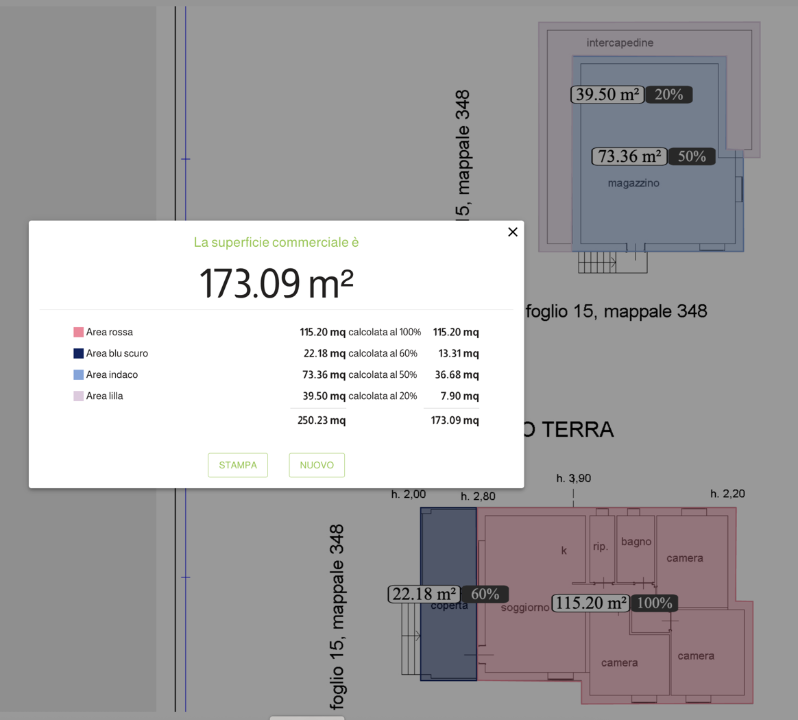Click the 7.90 mq result value

click(x=460, y=396)
